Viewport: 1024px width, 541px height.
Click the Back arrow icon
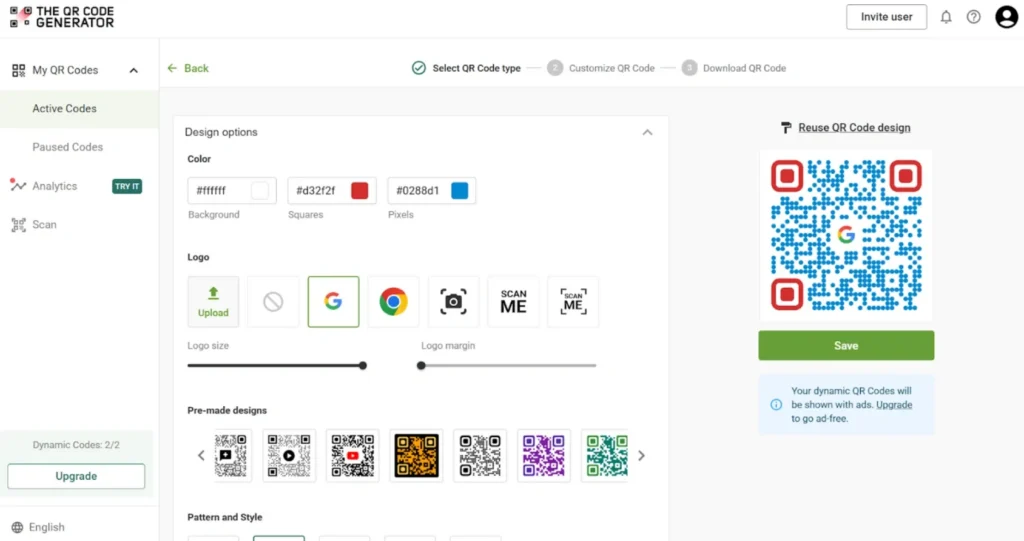[x=172, y=68]
